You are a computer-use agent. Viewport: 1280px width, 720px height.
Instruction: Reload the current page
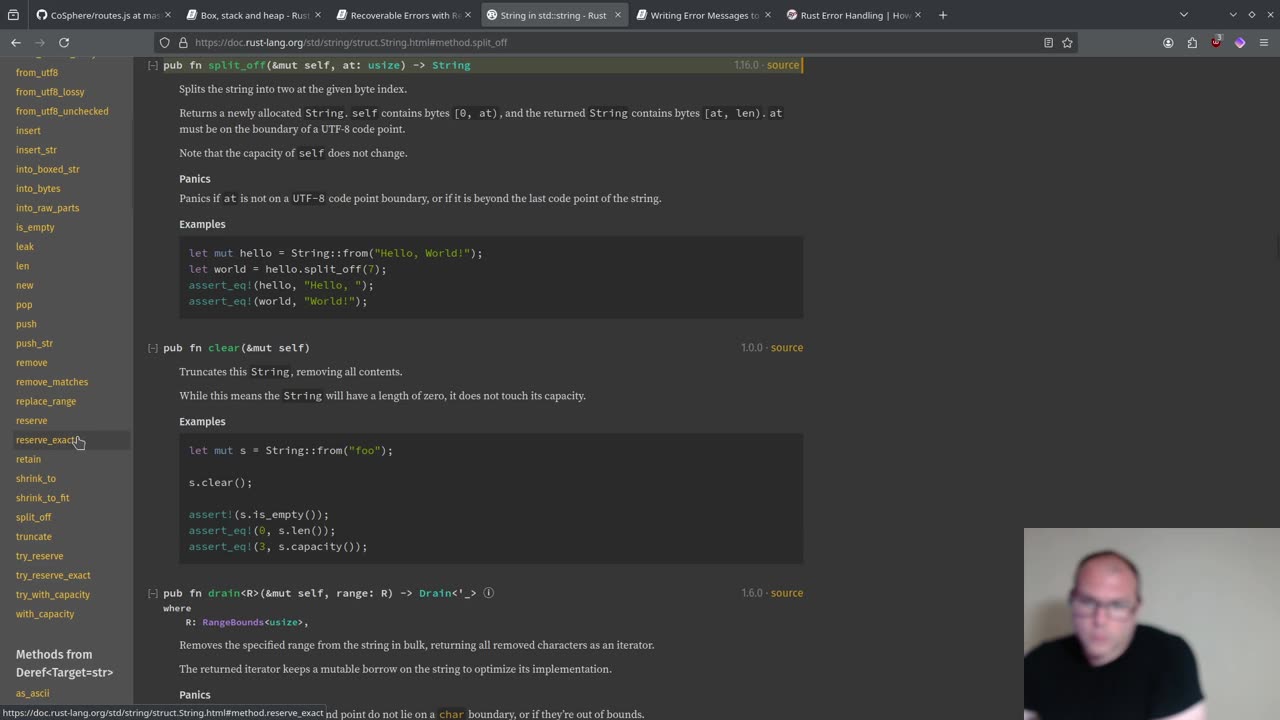[64, 43]
